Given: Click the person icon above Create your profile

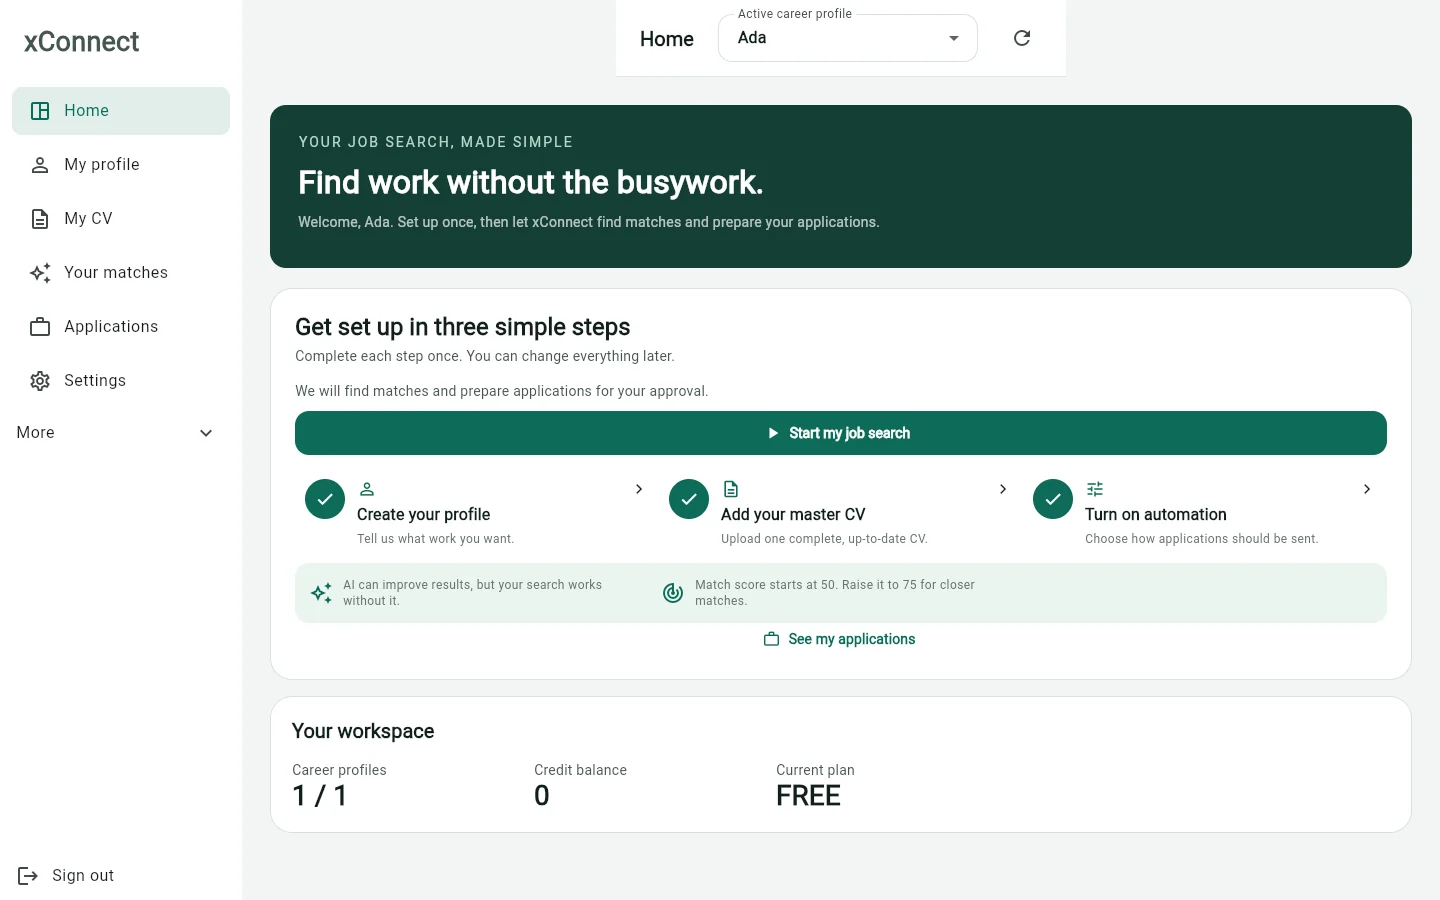Looking at the screenshot, I should pyautogui.click(x=367, y=489).
